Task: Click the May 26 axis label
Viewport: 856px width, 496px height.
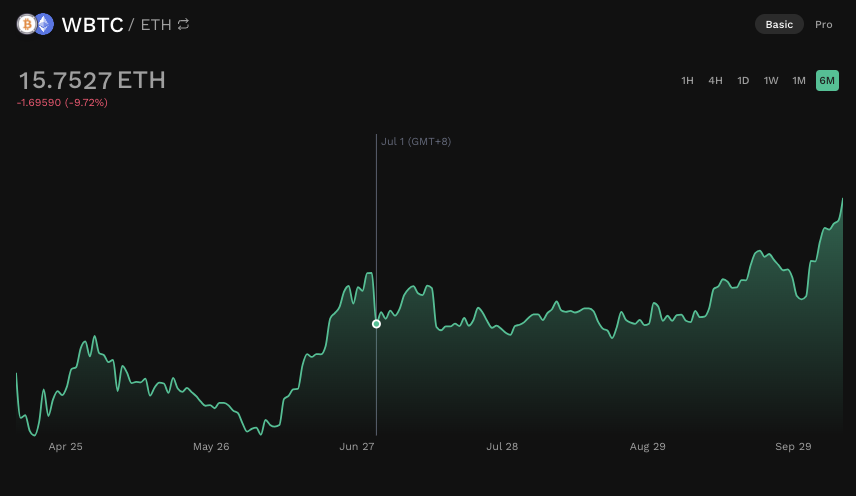Action: [x=211, y=446]
